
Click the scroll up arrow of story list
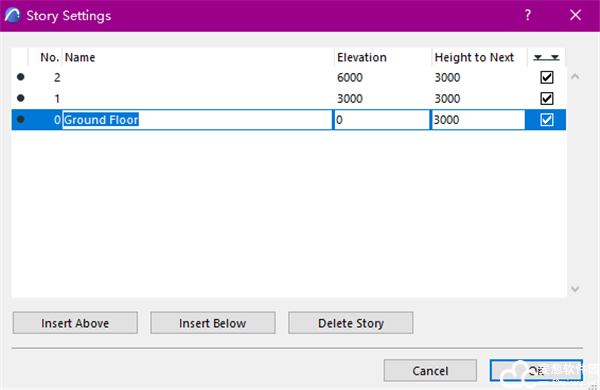point(575,77)
